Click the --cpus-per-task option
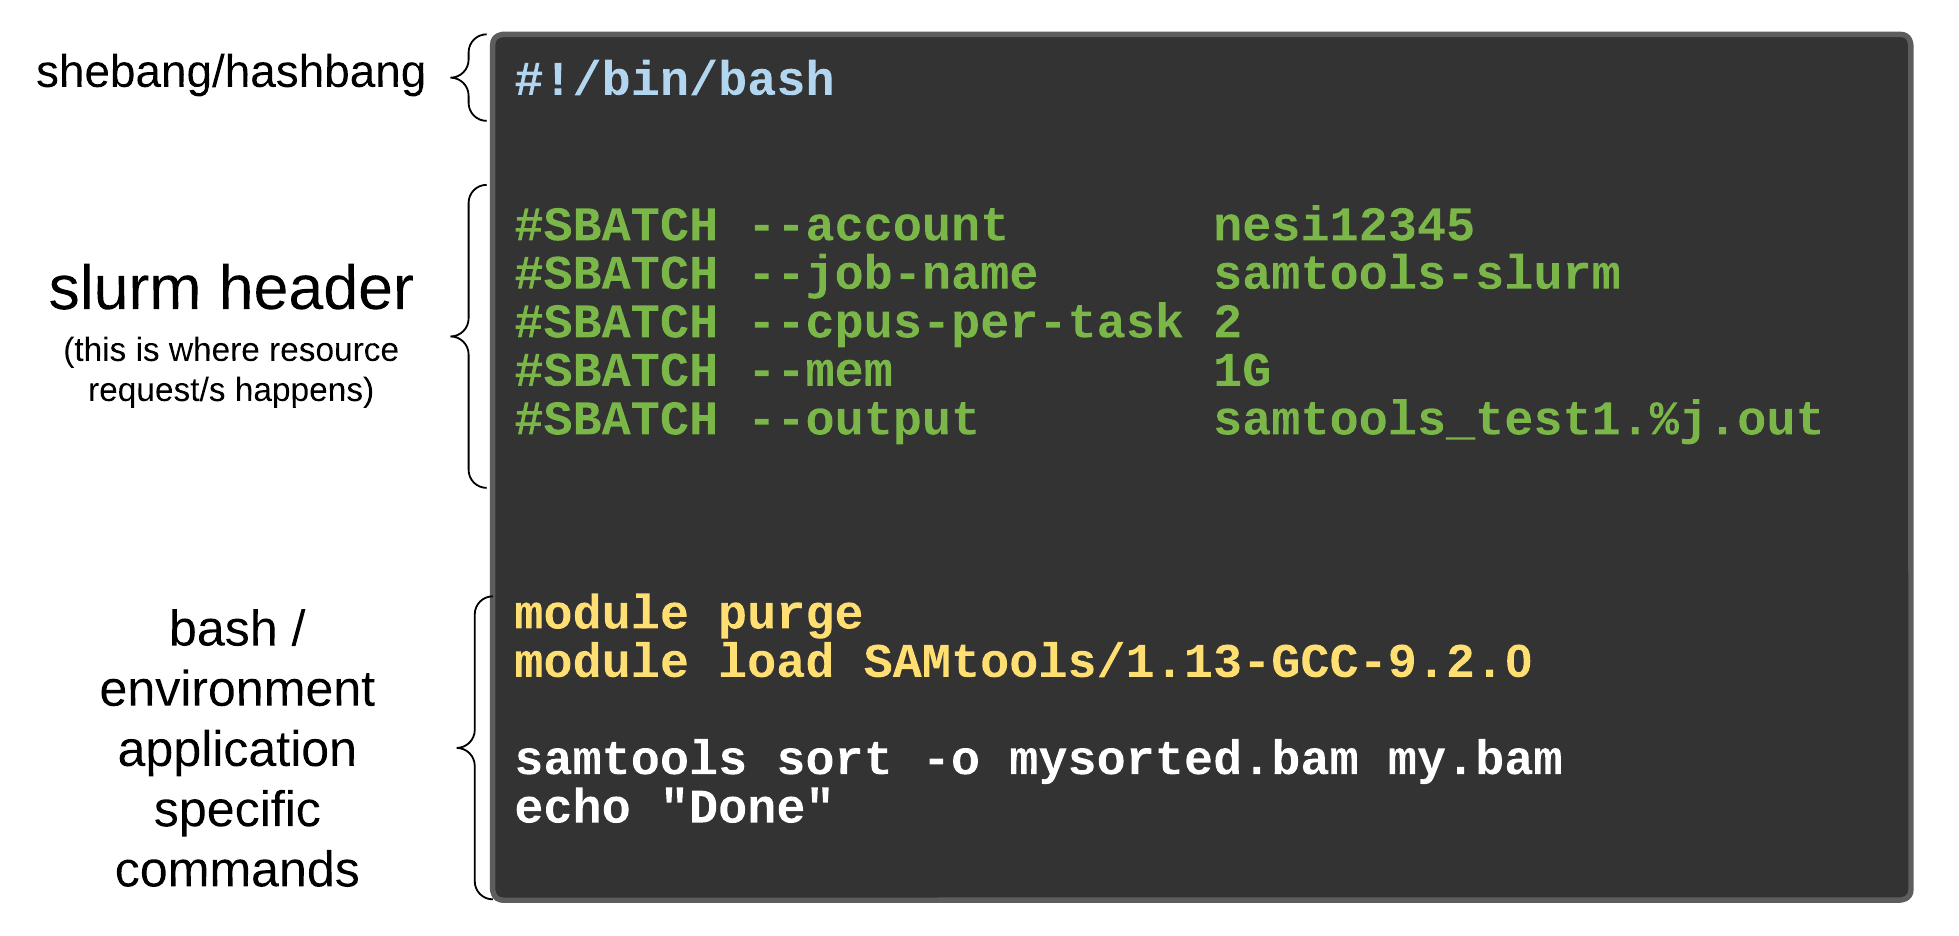1959x936 pixels. 967,323
